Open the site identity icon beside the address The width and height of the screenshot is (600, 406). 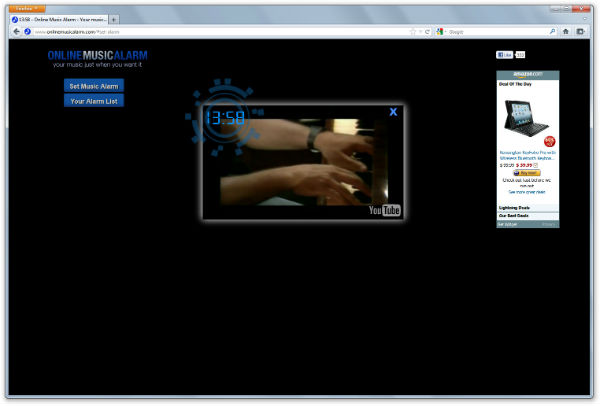[x=27, y=32]
